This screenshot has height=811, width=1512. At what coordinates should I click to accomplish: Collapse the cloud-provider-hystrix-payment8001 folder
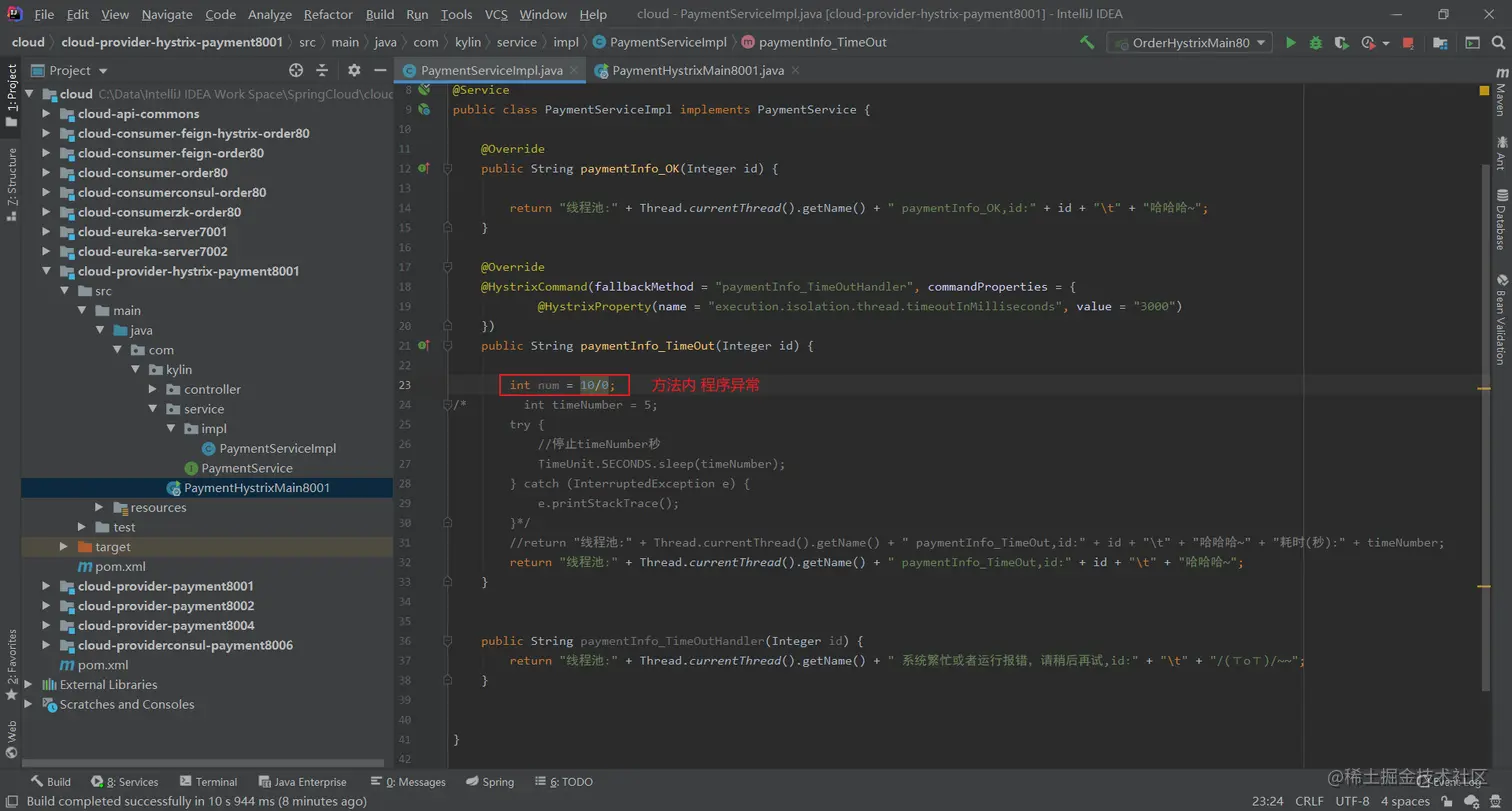(46, 271)
